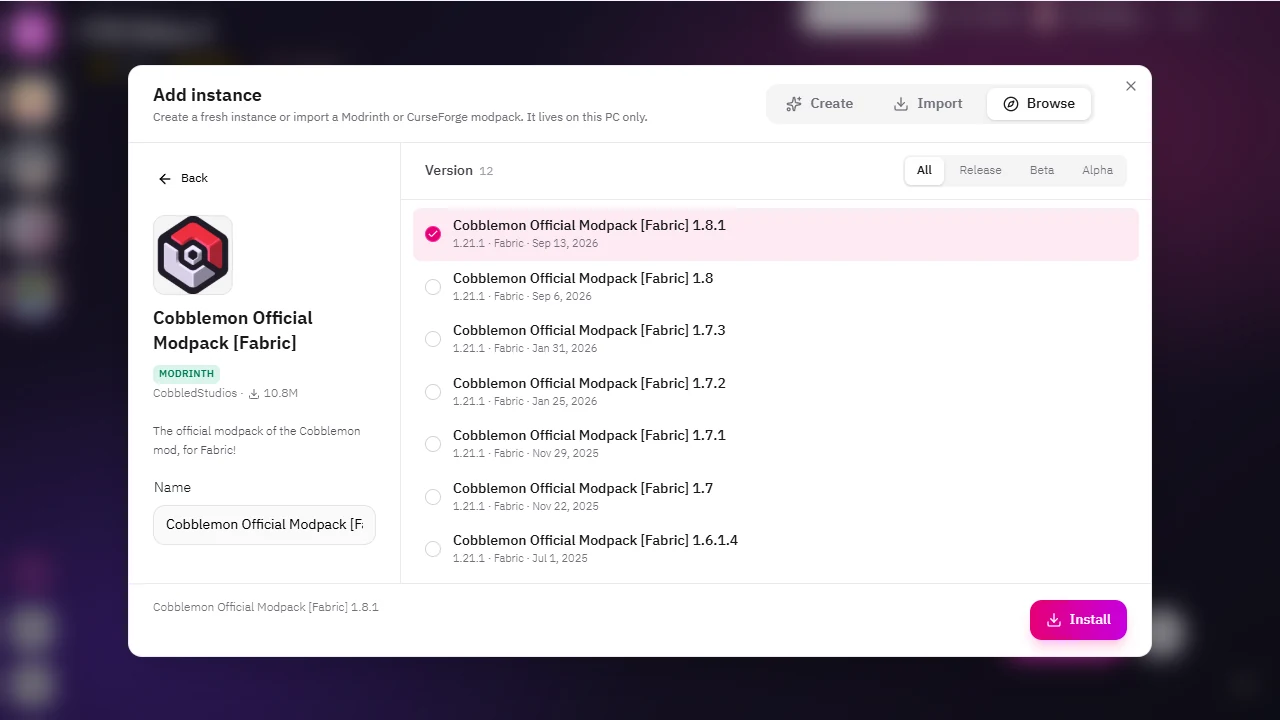Select Cobblemon Fabric 1.7.3 radio button
Viewport: 1280px width, 720px height.
[x=433, y=339]
